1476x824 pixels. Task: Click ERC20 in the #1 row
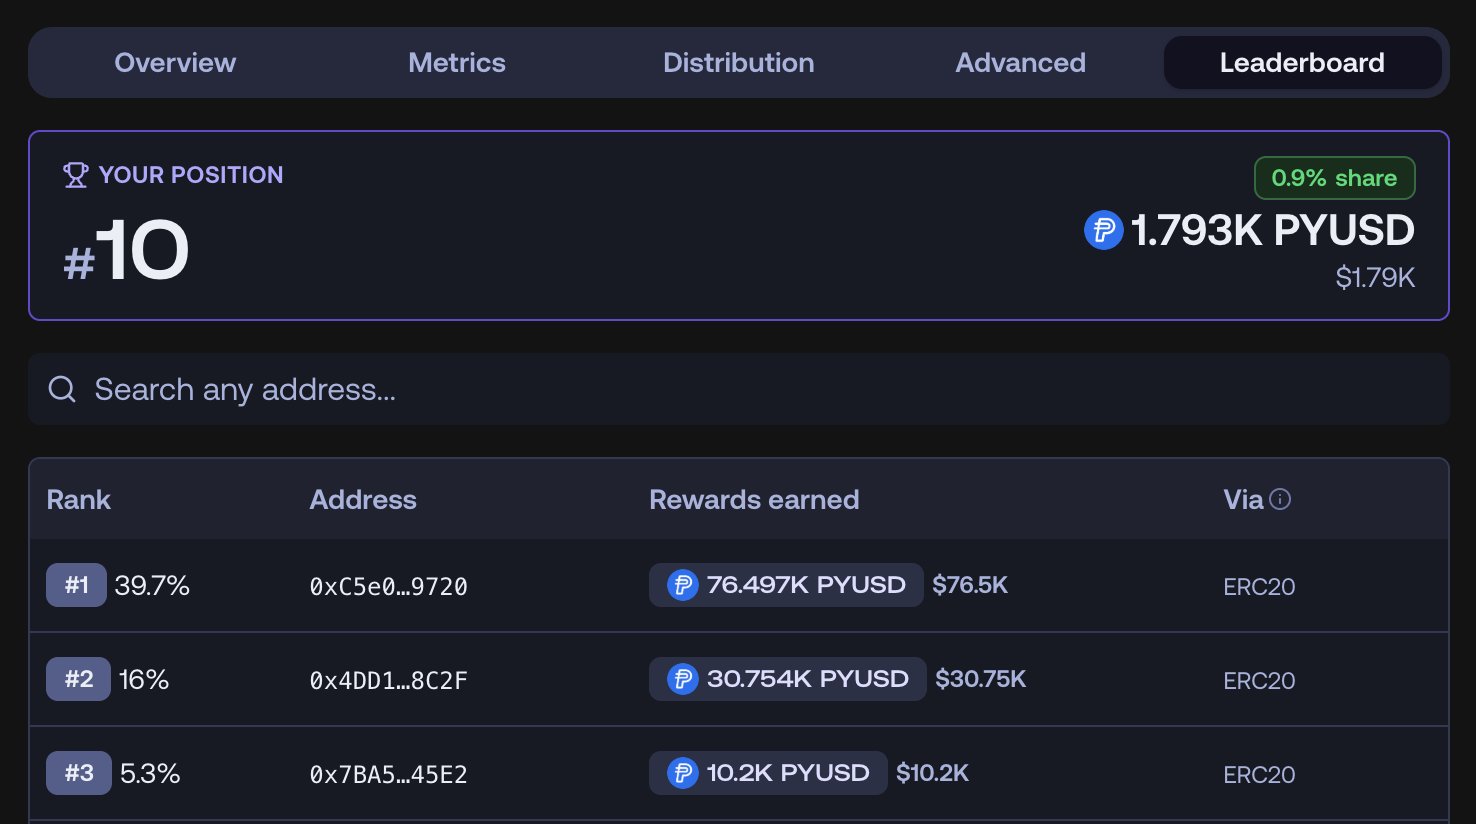pos(1259,587)
